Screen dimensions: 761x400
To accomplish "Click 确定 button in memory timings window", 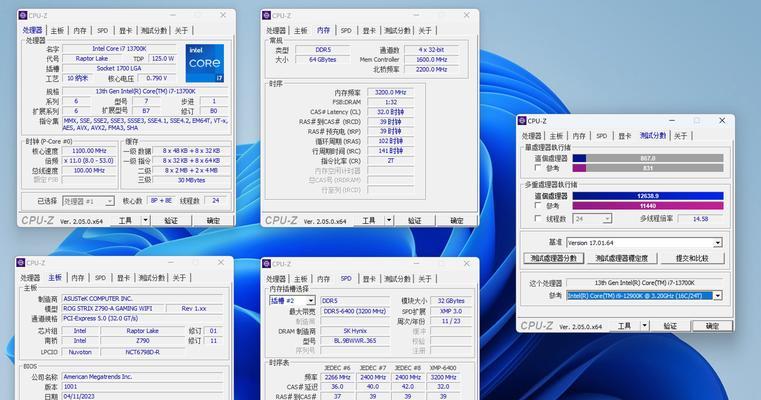I will pyautogui.click(x=456, y=220).
